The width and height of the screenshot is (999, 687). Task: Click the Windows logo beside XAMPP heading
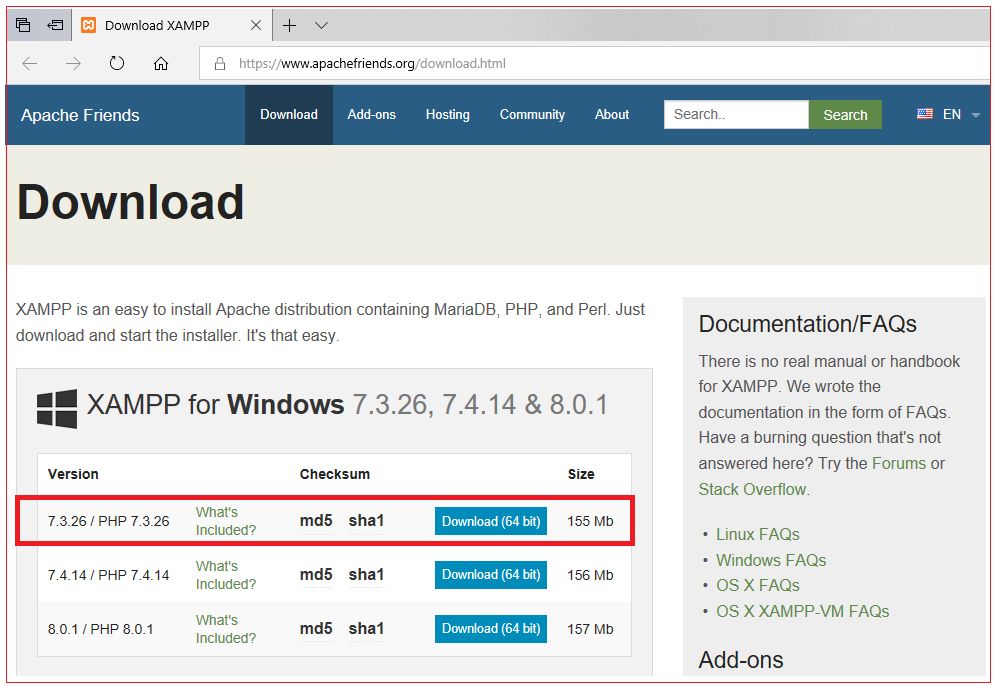pyautogui.click(x=56, y=405)
